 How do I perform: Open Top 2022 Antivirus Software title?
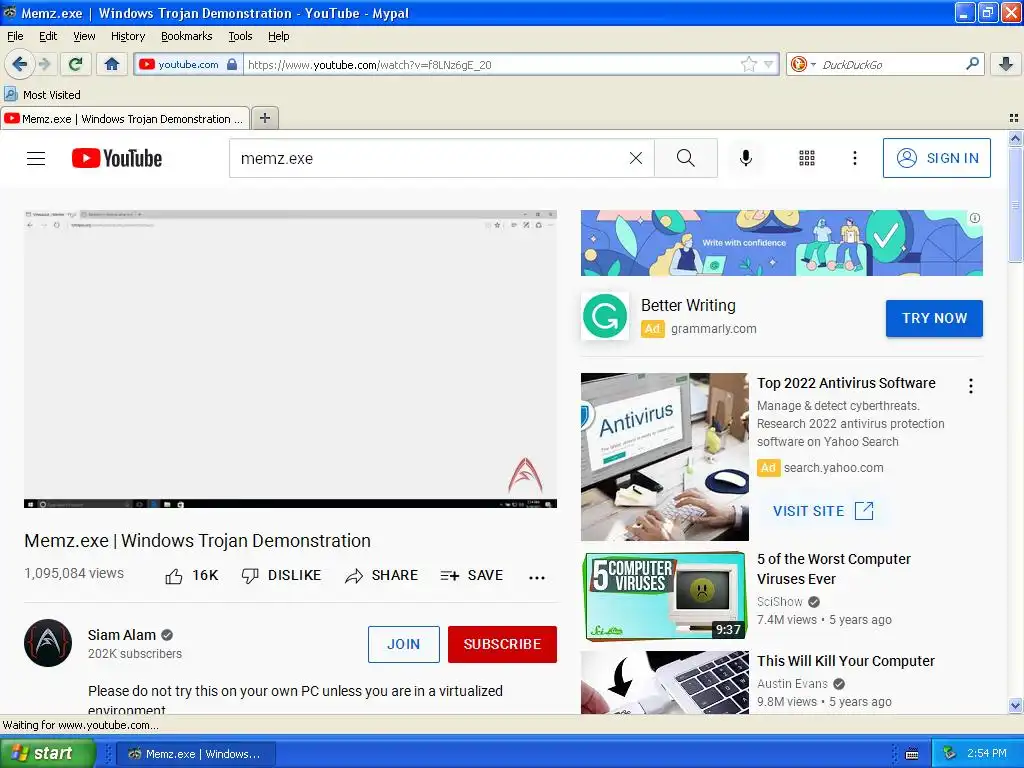pyautogui.click(x=846, y=383)
